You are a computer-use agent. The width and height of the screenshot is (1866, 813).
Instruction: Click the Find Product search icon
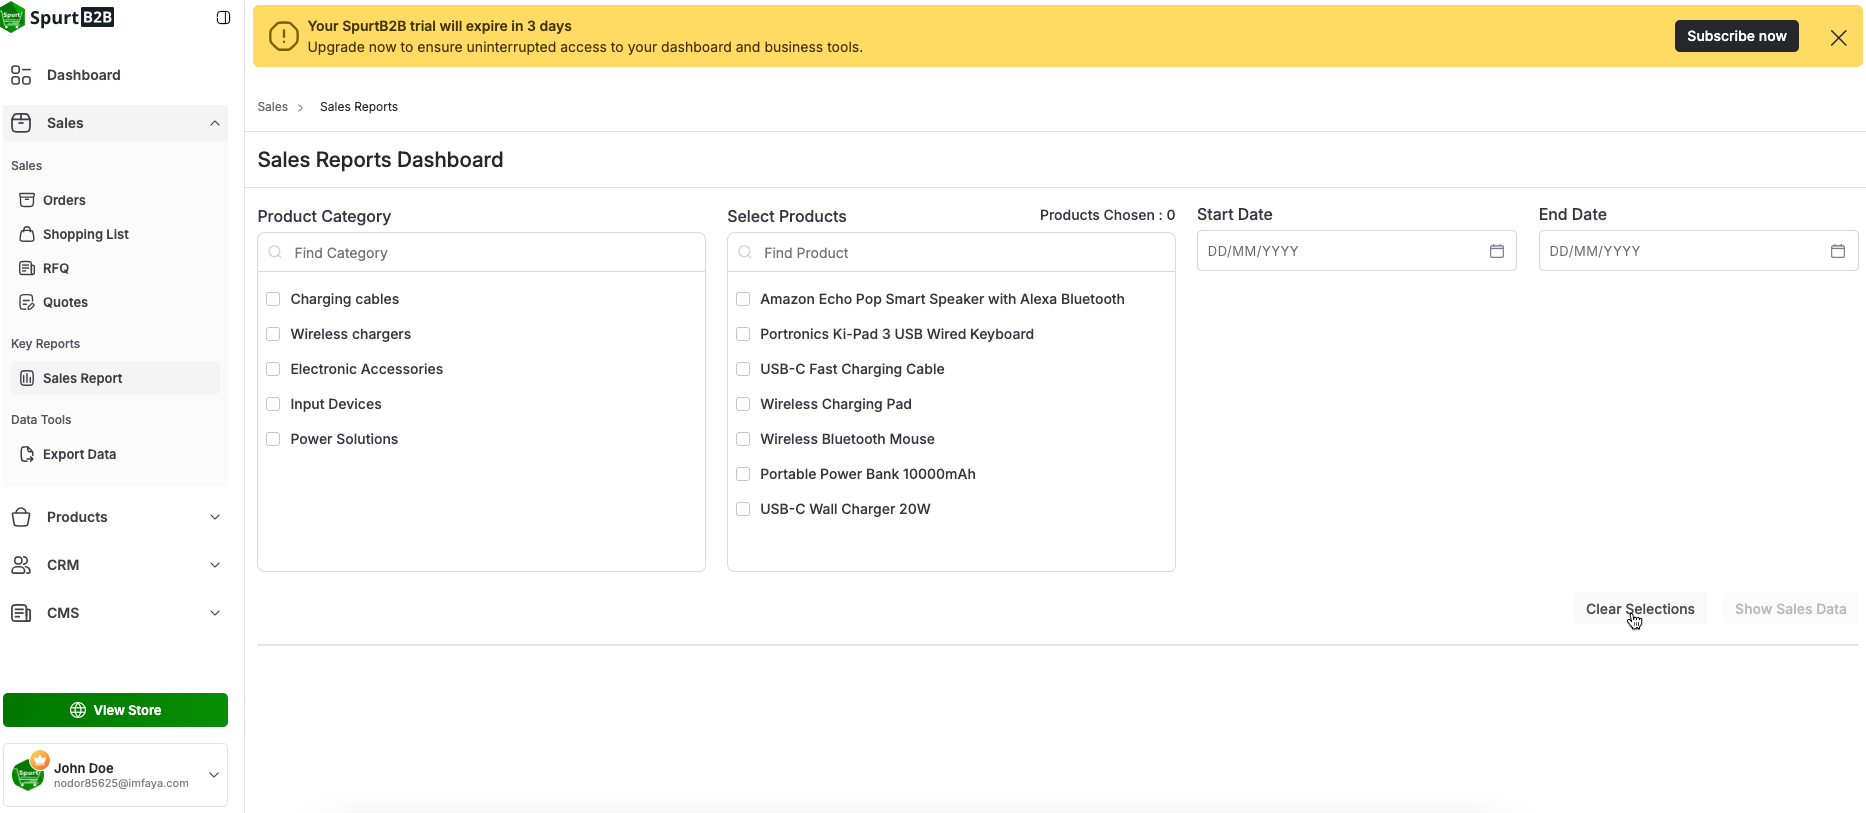(745, 252)
